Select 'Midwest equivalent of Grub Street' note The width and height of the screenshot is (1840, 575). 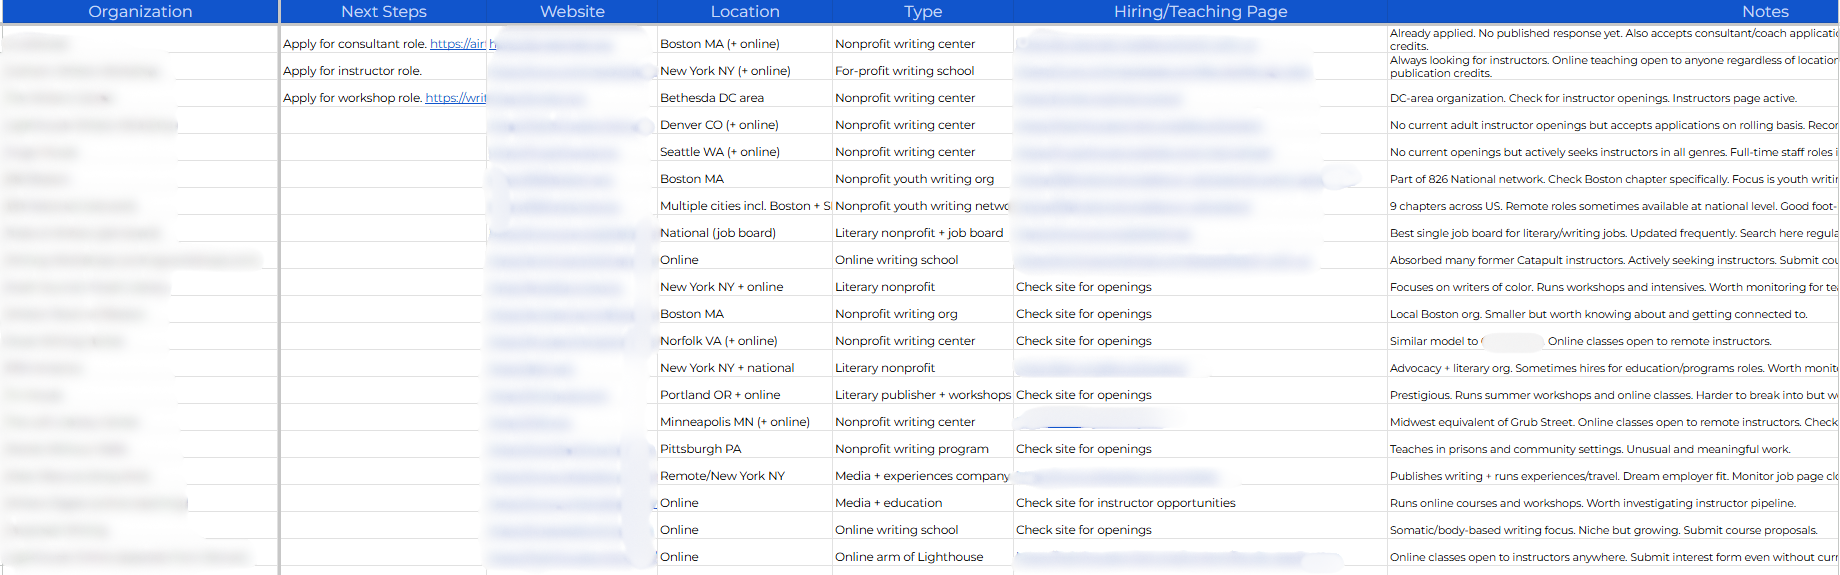coord(1614,422)
